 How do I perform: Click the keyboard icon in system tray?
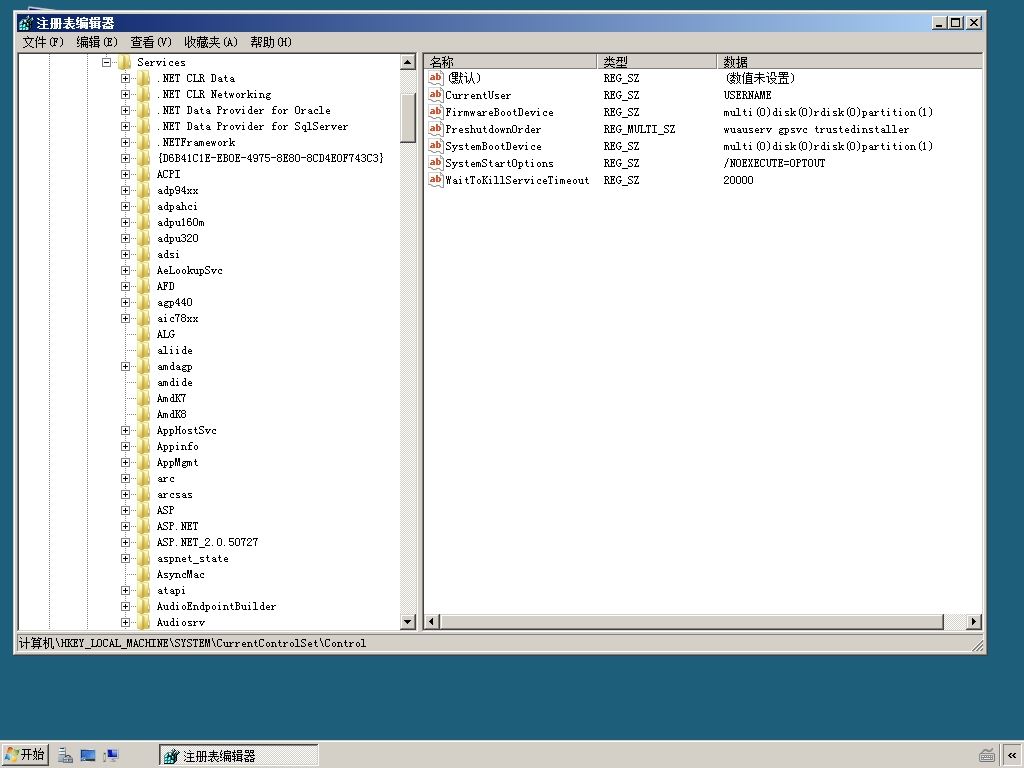pos(987,756)
